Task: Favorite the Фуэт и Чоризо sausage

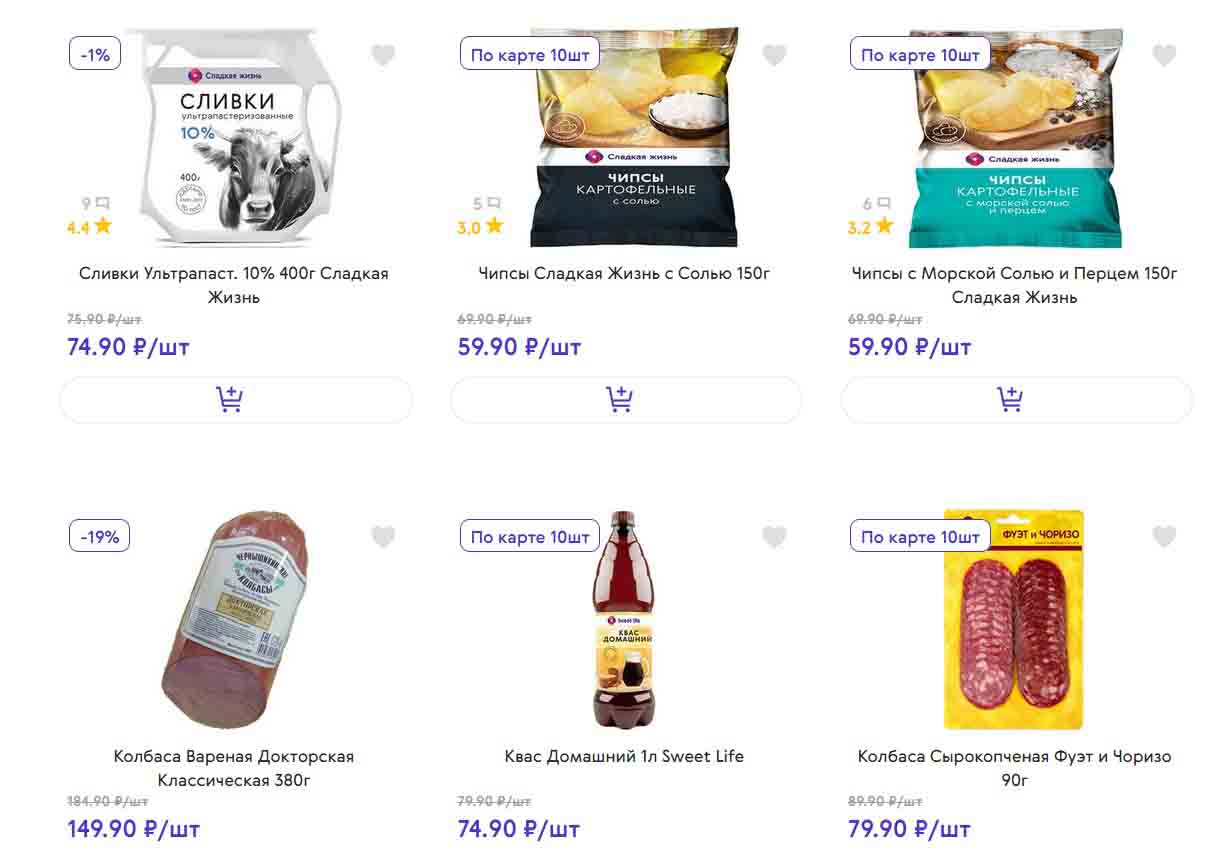Action: click(x=1164, y=537)
